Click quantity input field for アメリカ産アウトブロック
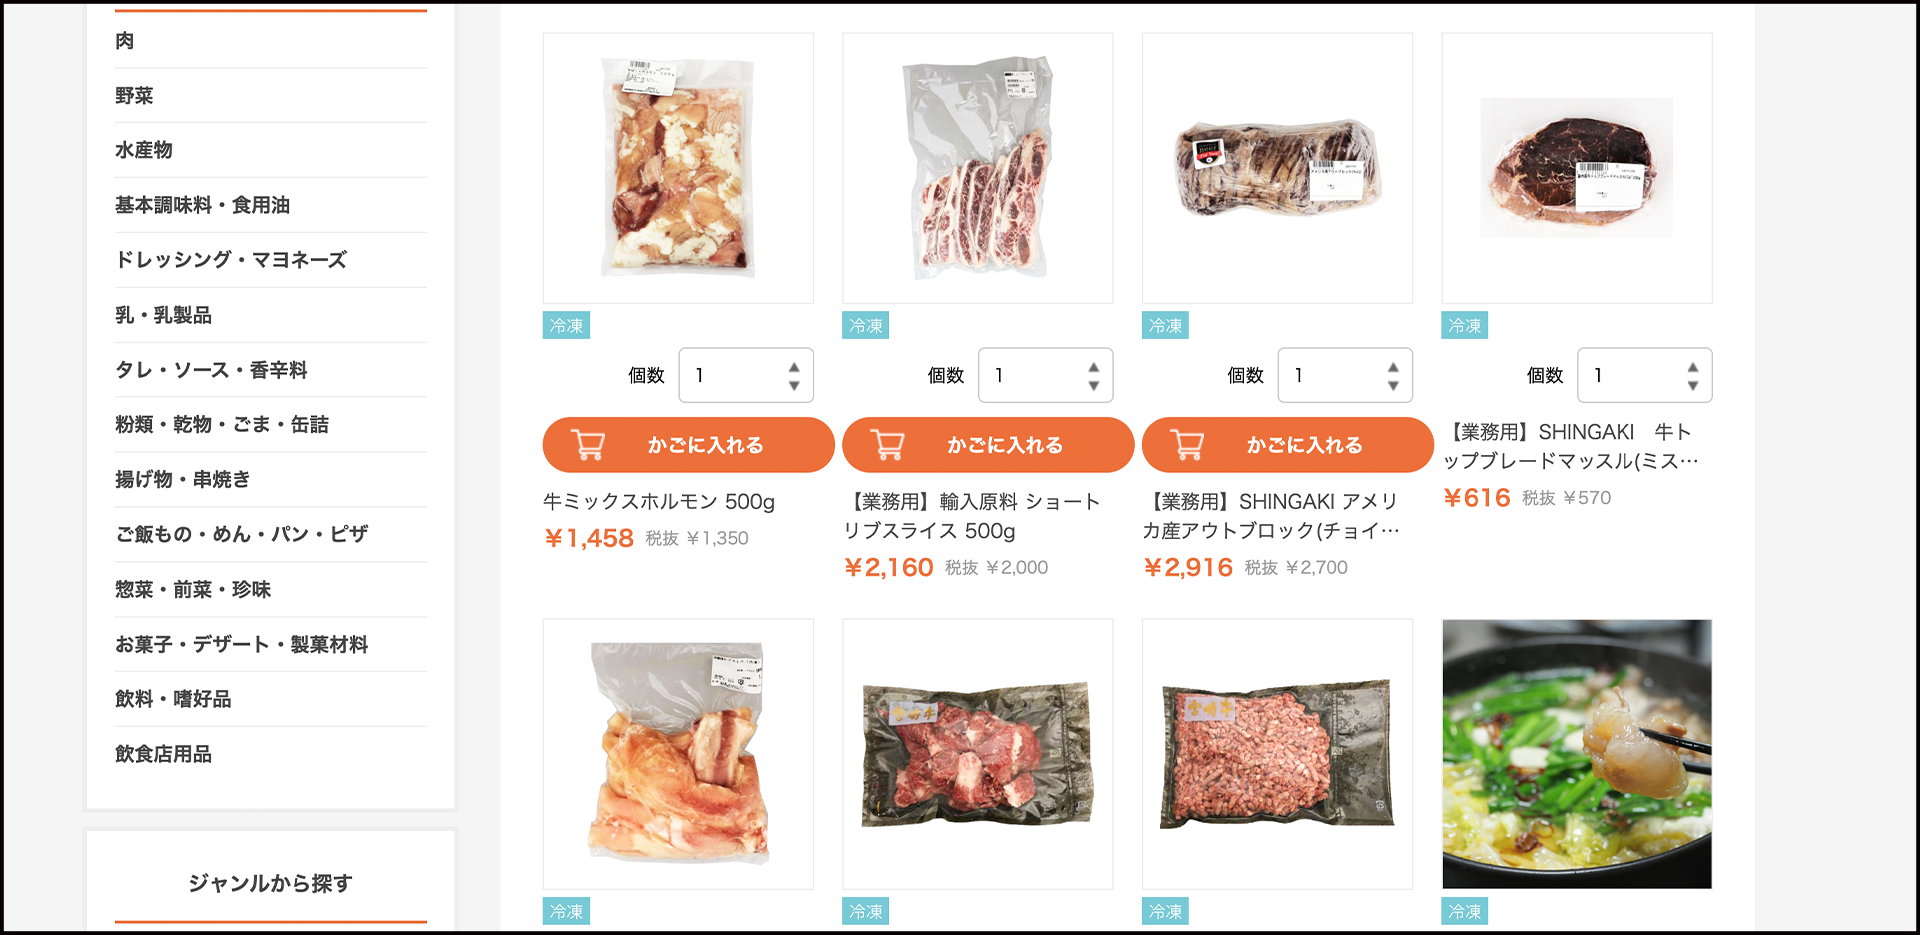 click(x=1345, y=375)
